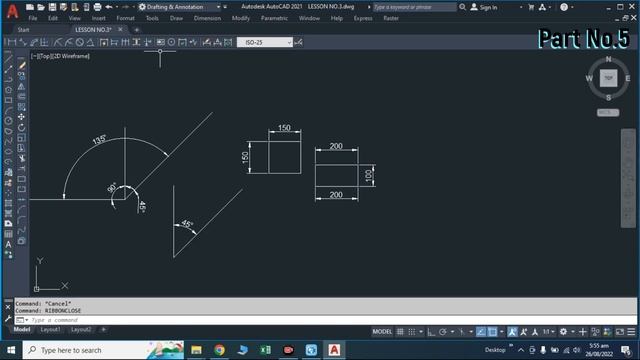Select the Angular dimension tool
The width and height of the screenshot is (640, 360).
coord(90,42)
